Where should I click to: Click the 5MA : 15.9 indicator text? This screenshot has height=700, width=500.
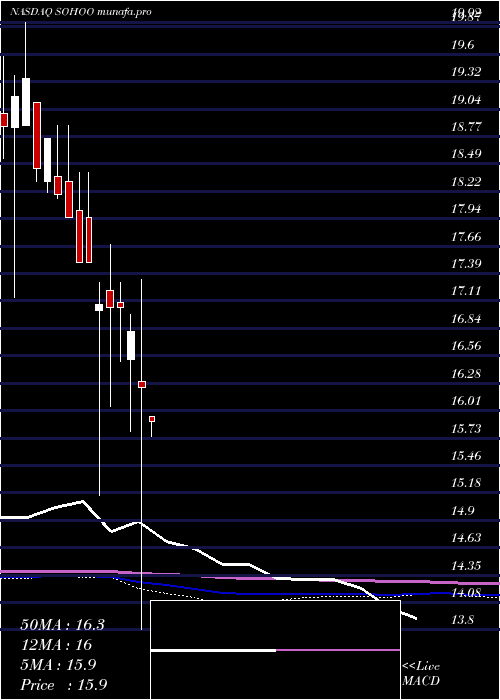coord(58,665)
